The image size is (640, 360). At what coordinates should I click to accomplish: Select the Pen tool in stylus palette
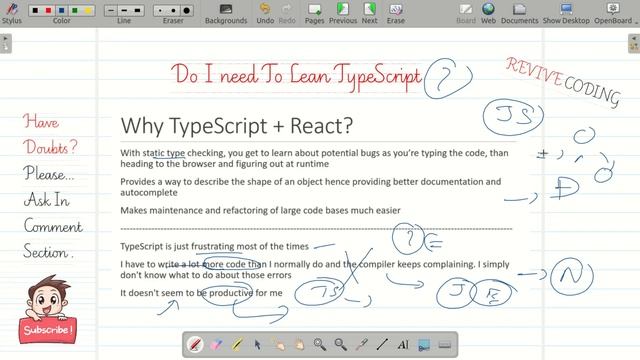pos(195,344)
